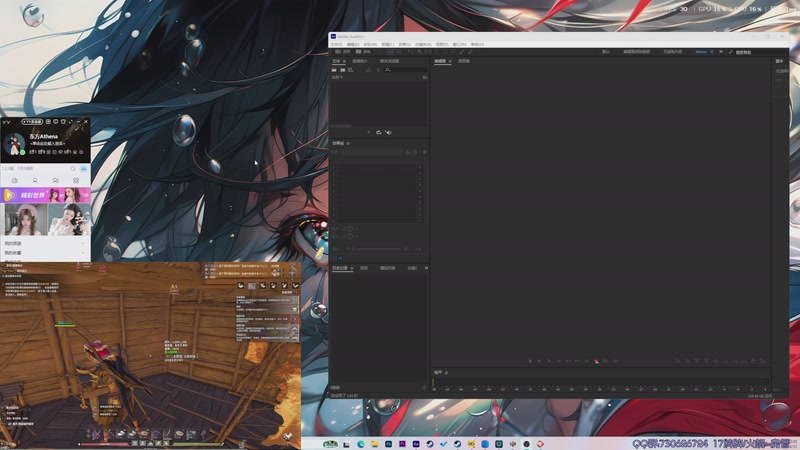Toggle loop playback in the transport controls

605,361
